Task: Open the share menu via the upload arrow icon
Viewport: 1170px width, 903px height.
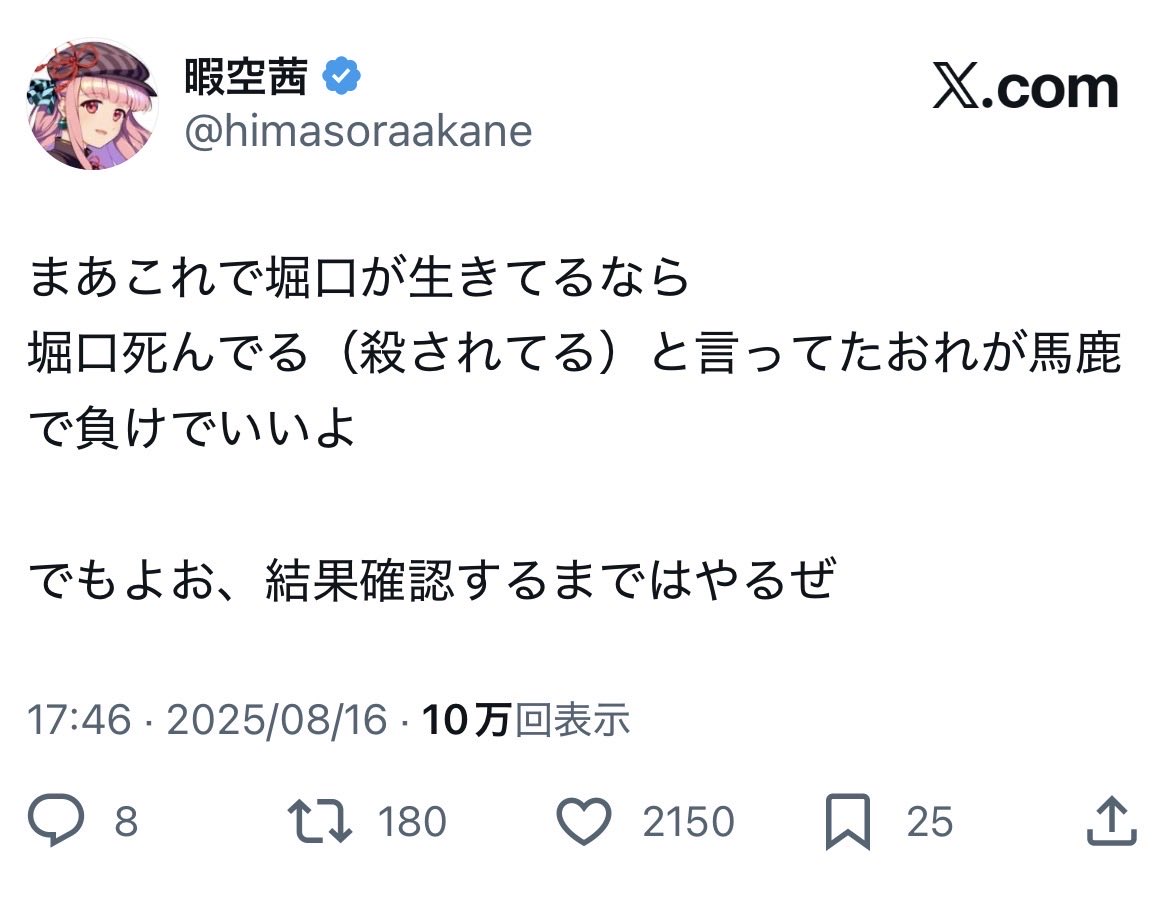Action: pos(1110,822)
